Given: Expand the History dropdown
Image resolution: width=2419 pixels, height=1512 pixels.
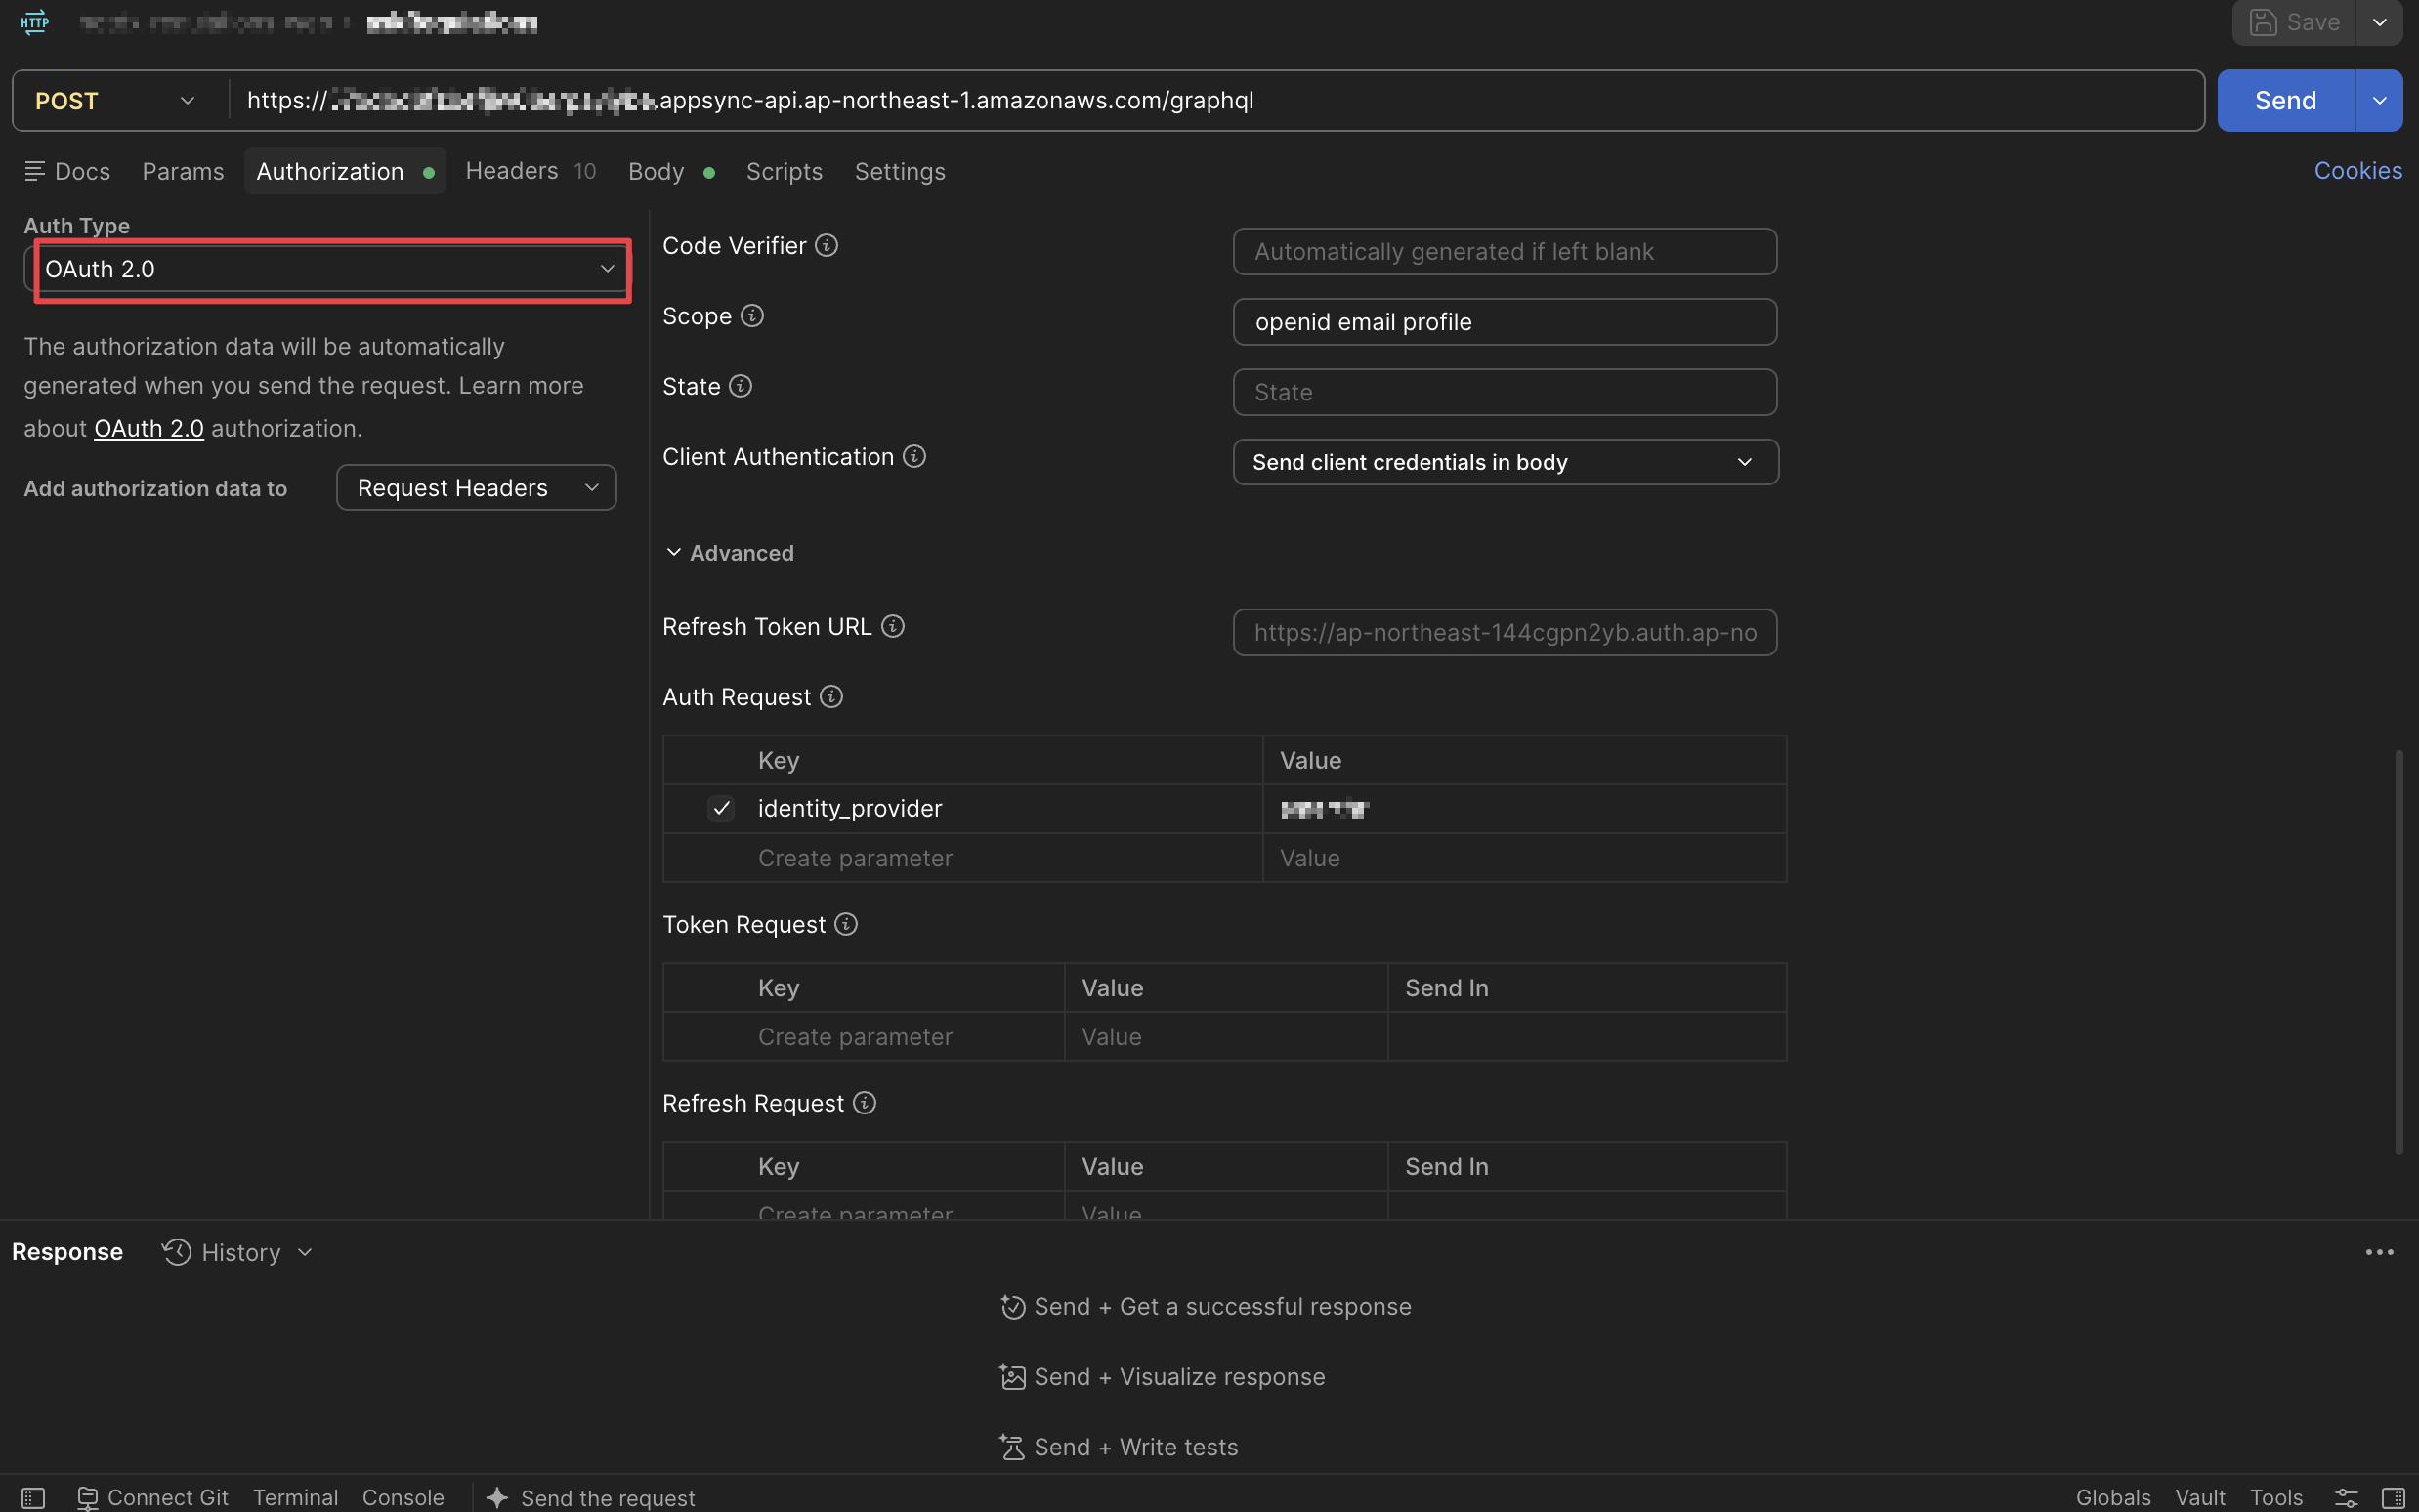Looking at the screenshot, I should (305, 1252).
